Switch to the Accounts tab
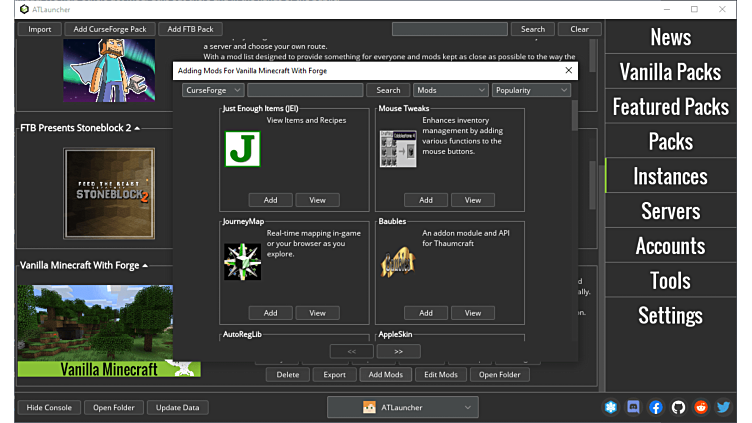This screenshot has width=752, height=423. pos(670,246)
